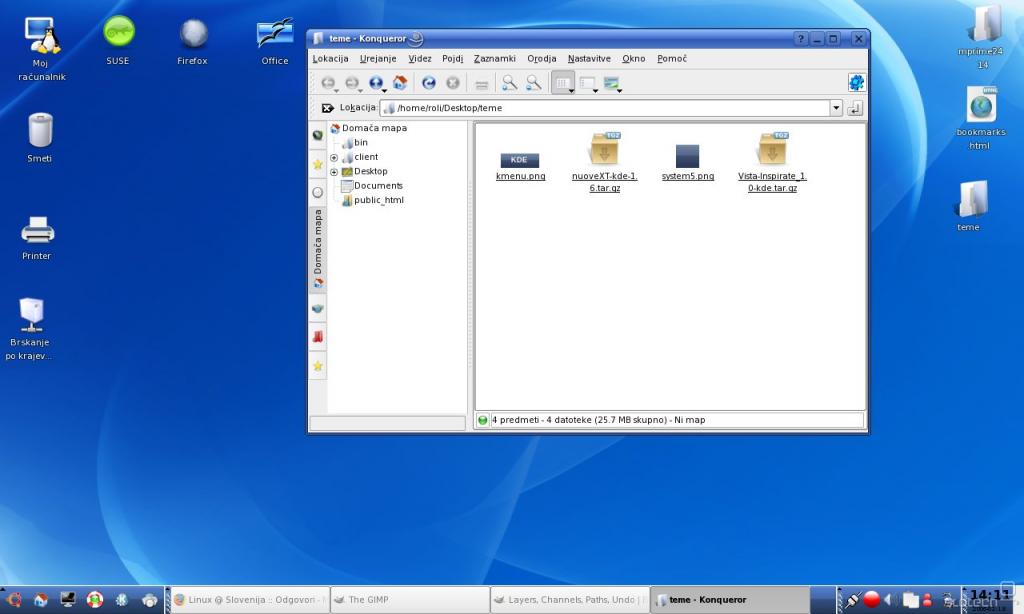The height and width of the screenshot is (614, 1024).
Task: Click the print icon in Konqueror toolbar
Action: [481, 84]
